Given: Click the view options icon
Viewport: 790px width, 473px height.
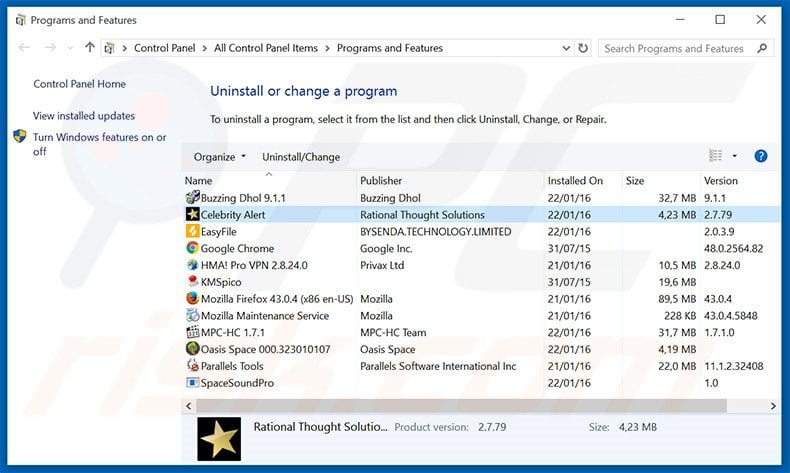Looking at the screenshot, I should pos(715,156).
